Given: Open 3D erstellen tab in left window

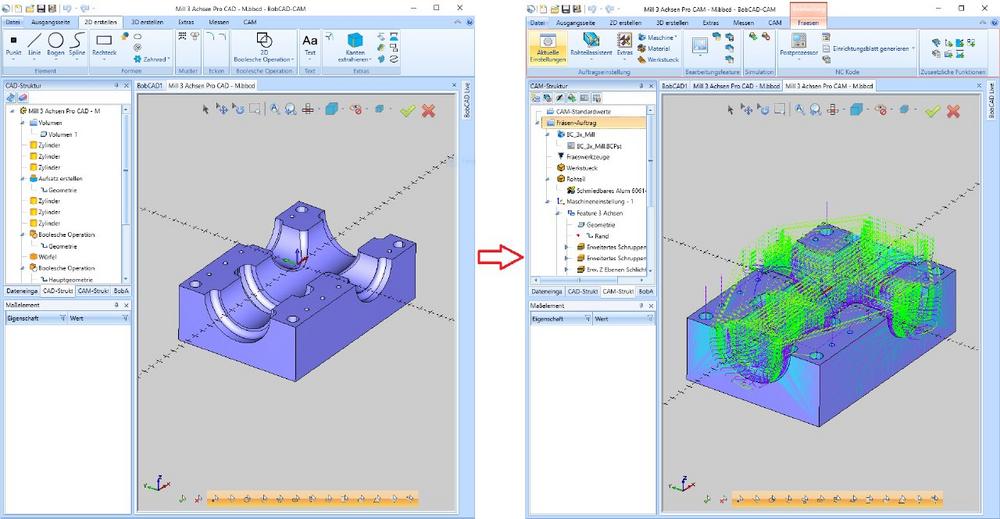Looking at the screenshot, I should [x=147, y=21].
